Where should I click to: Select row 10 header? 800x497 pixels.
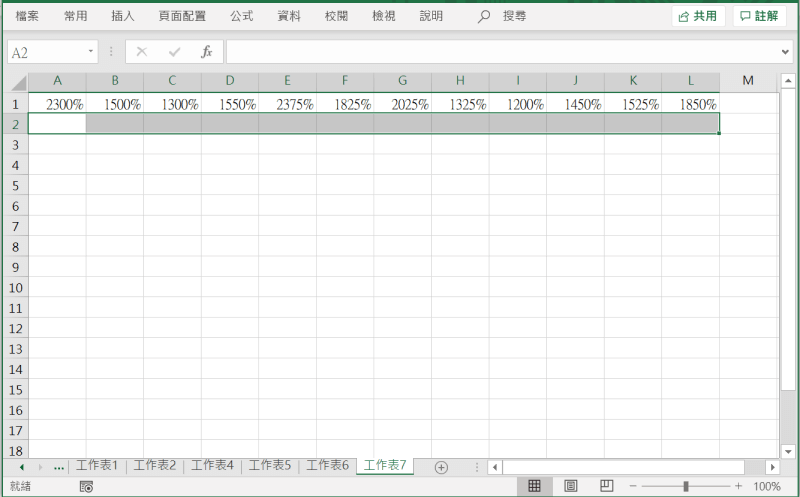(15, 288)
